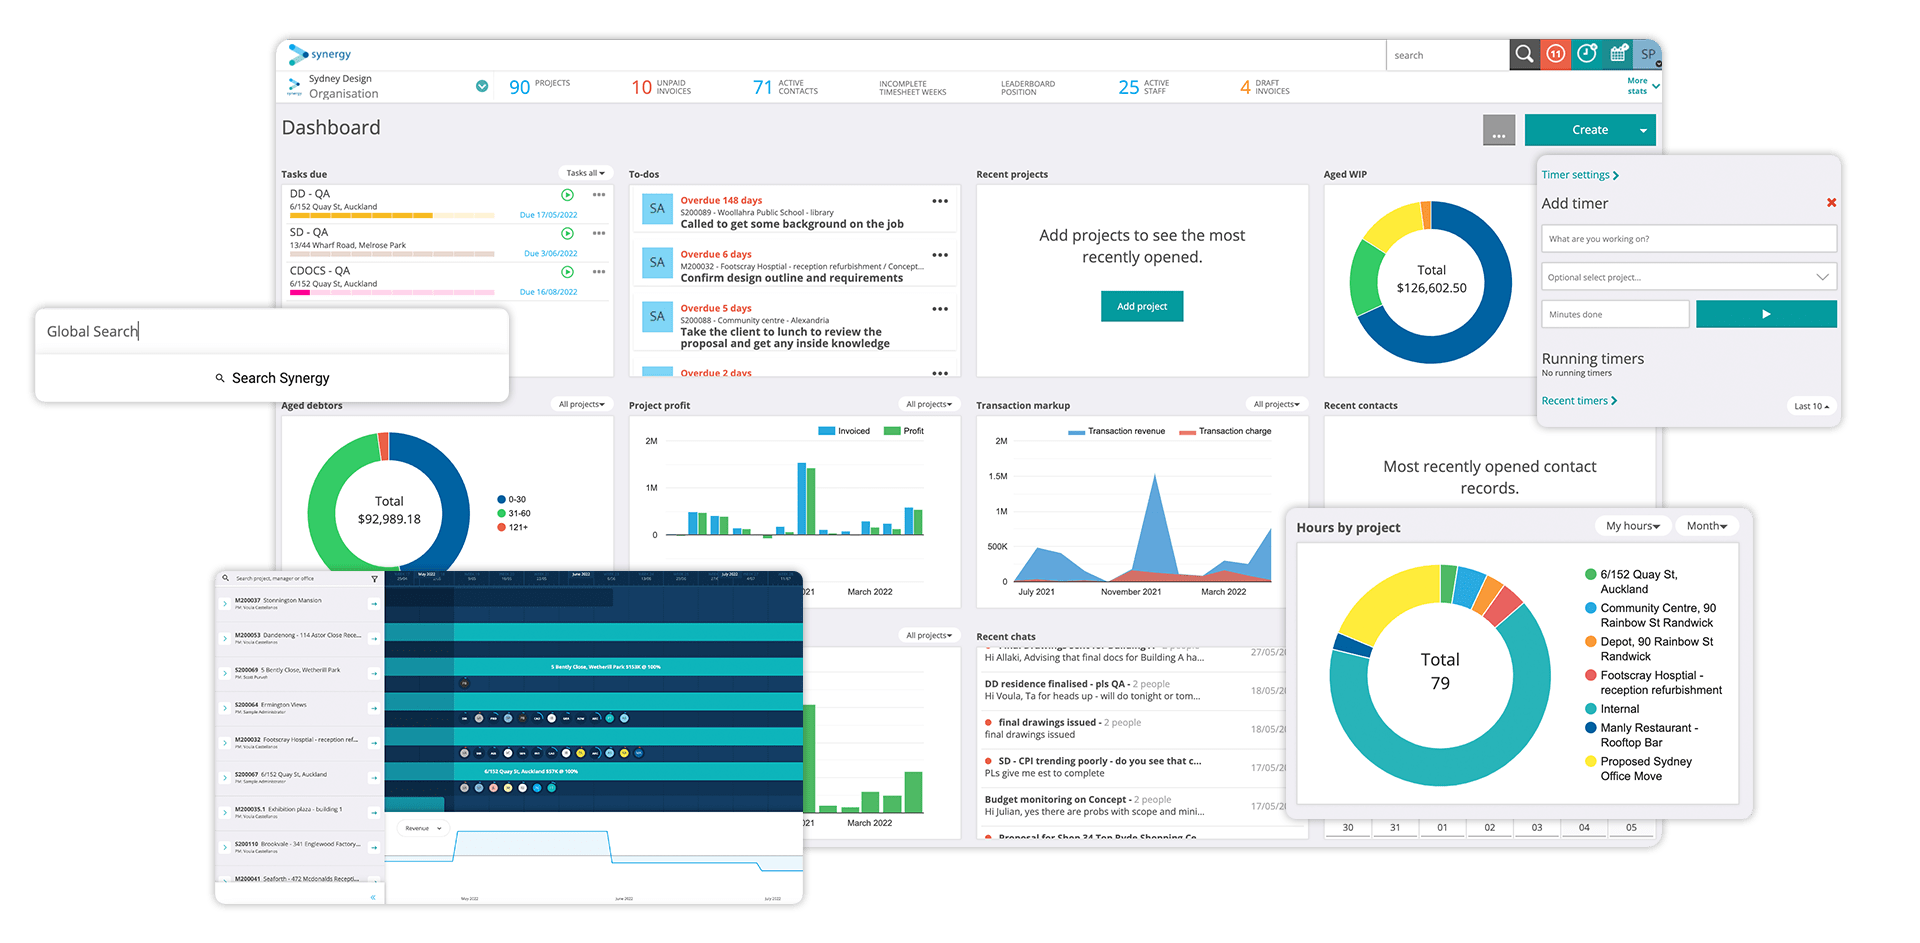1920x943 pixels.
Task: Open the SP account menu
Action: (x=1648, y=55)
